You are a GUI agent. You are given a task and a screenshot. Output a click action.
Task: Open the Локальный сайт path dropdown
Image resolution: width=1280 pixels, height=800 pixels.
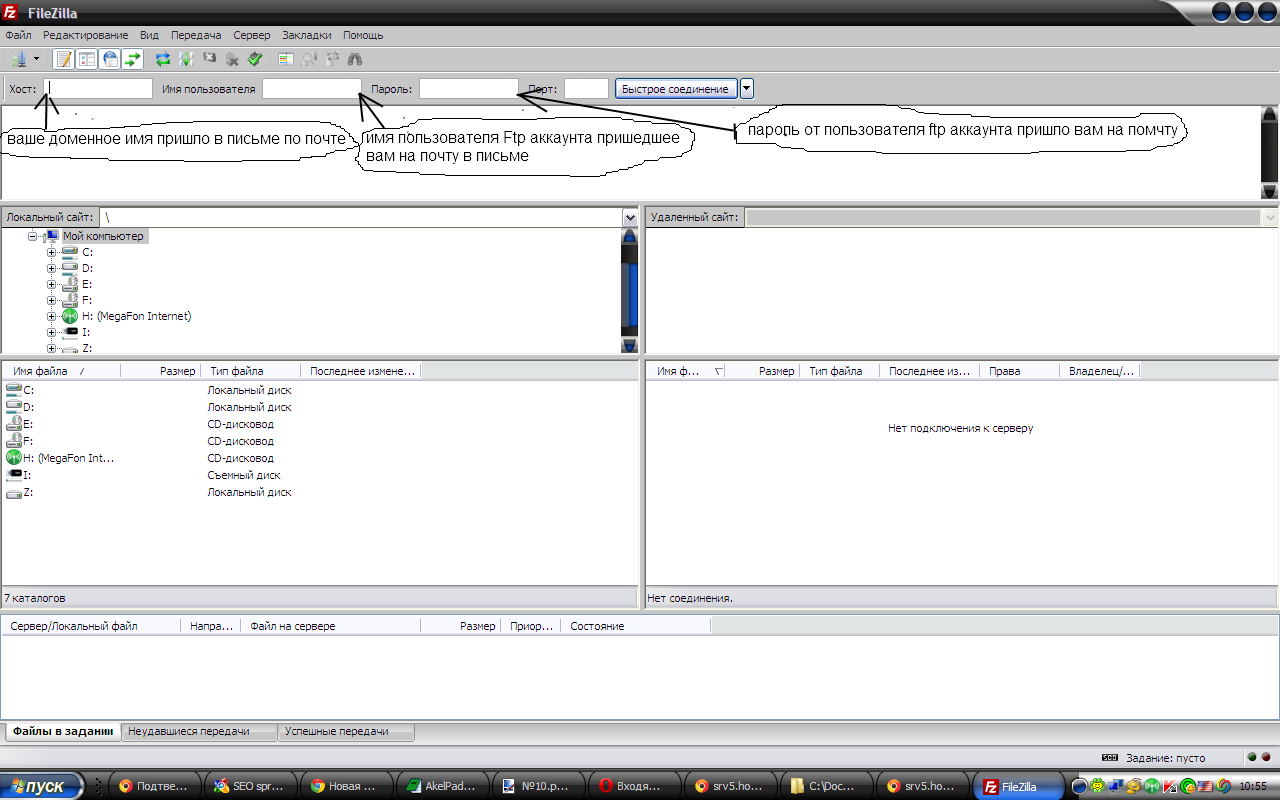click(630, 217)
